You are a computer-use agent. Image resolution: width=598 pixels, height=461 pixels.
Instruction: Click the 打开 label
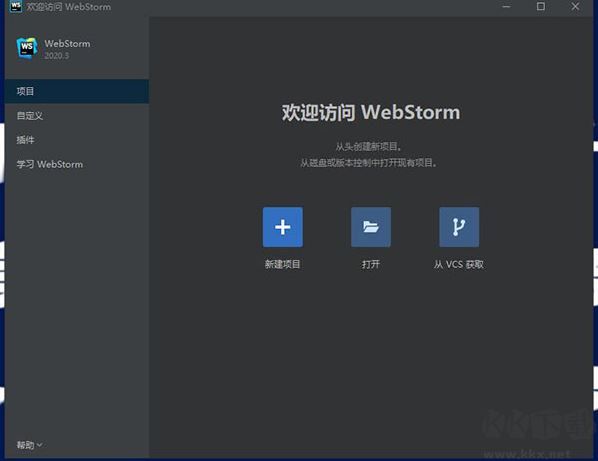(x=371, y=264)
